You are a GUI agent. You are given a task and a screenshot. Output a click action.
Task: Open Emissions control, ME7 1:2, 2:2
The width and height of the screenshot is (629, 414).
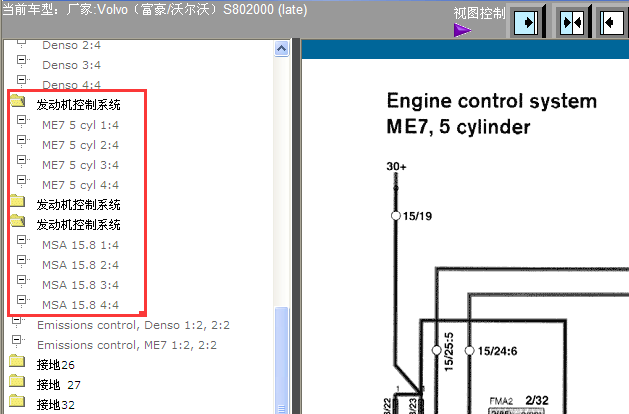point(127,345)
